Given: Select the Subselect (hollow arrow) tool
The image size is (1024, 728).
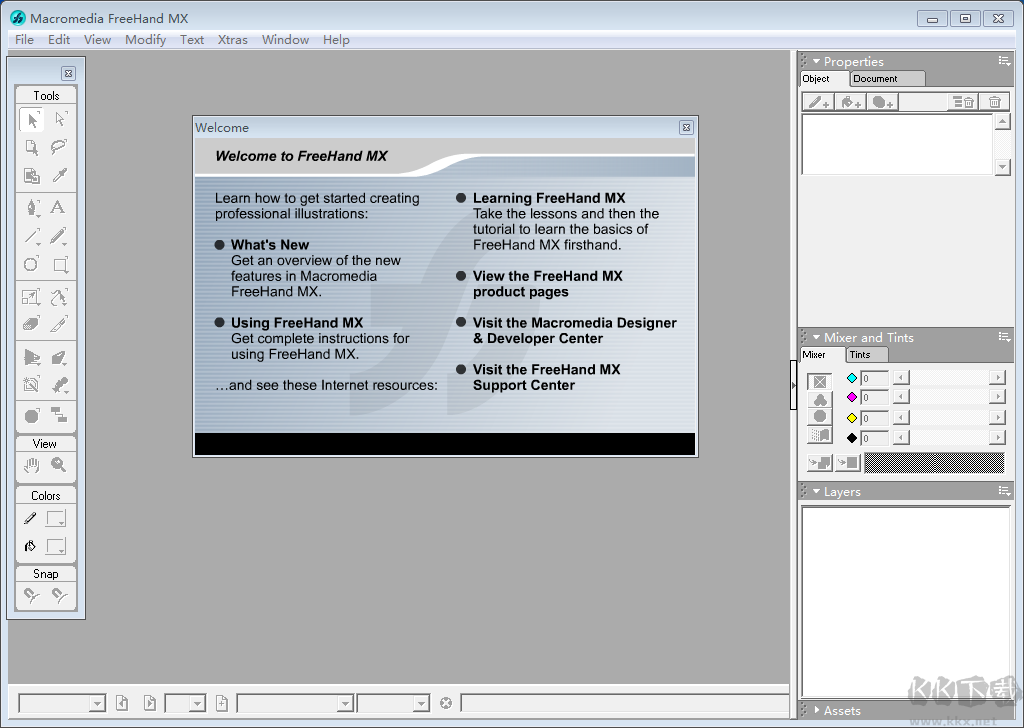Looking at the screenshot, I should pos(60,119).
